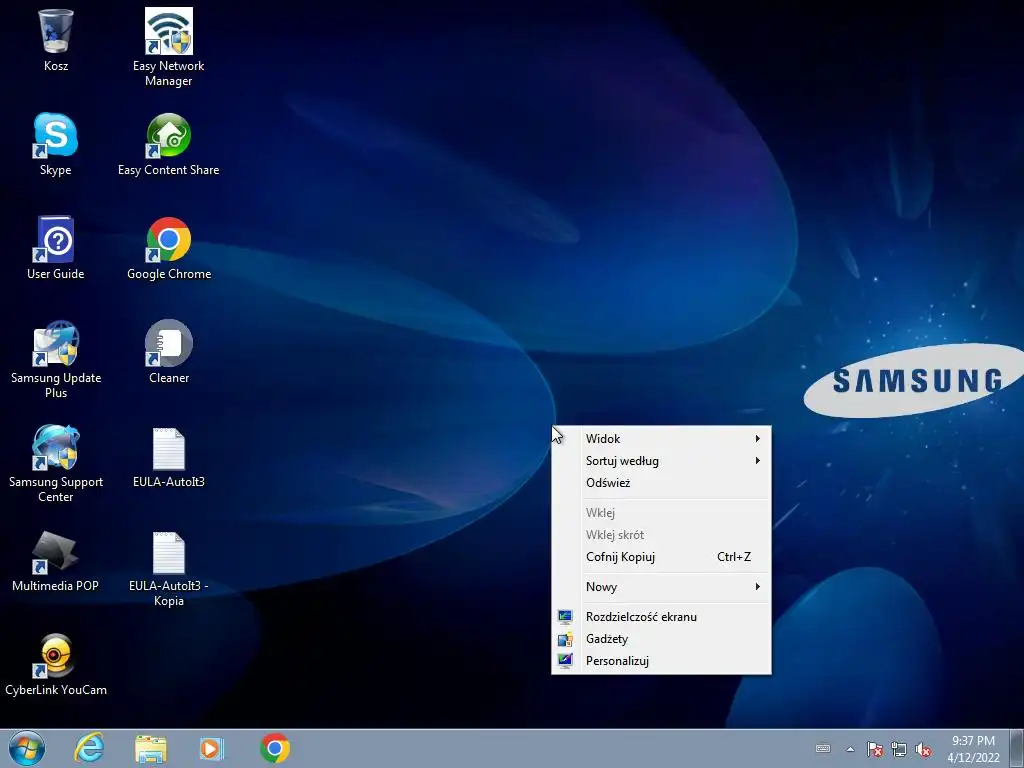The height and width of the screenshot is (768, 1024).
Task: Select the Cleaner desktop shortcut
Action: (168, 351)
